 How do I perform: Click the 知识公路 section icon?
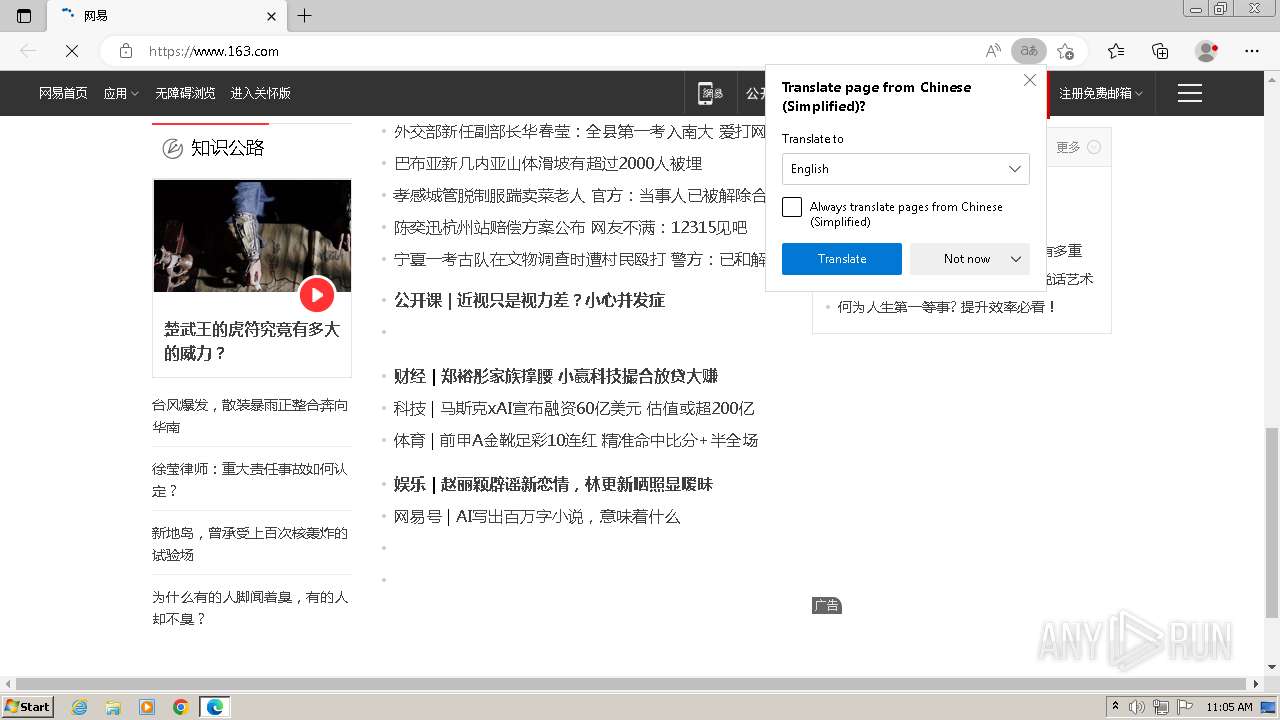click(x=172, y=148)
